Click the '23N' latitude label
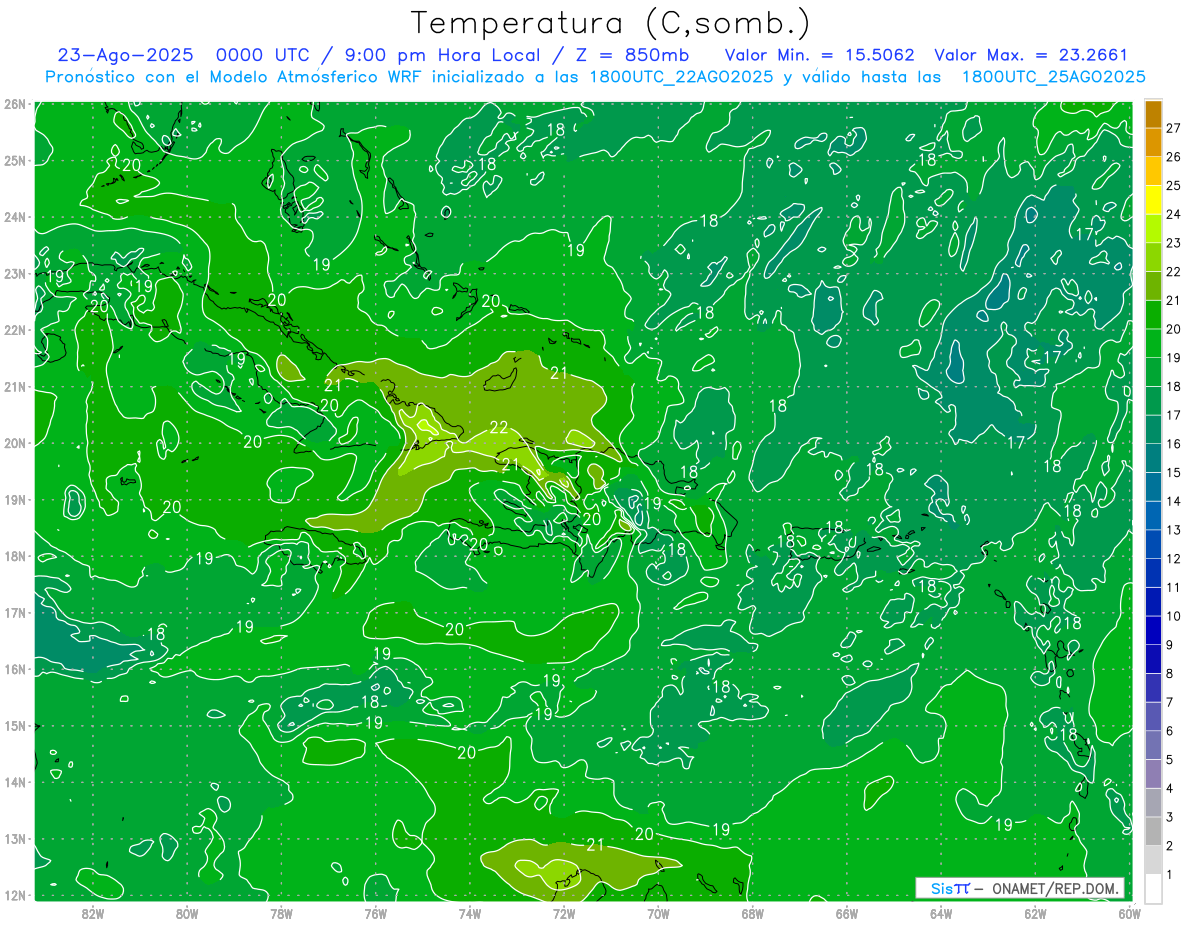This screenshot has width=1200, height=927. (x=14, y=274)
